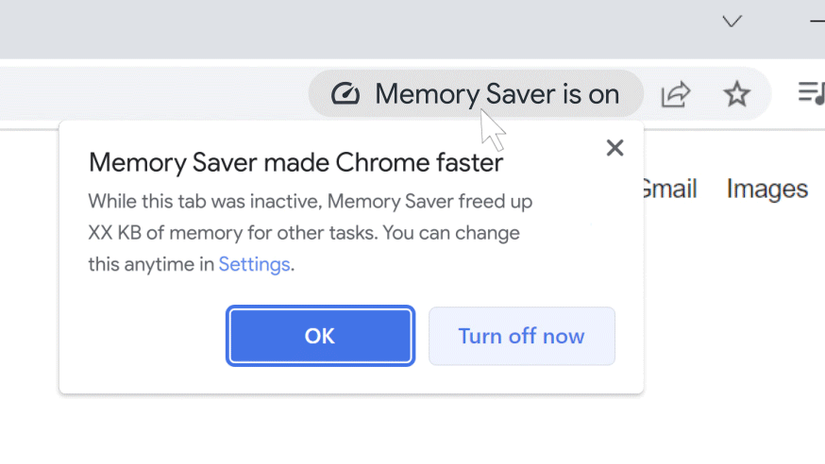Open tab search chevron in title bar
This screenshot has width=825, height=464.
(732, 21)
